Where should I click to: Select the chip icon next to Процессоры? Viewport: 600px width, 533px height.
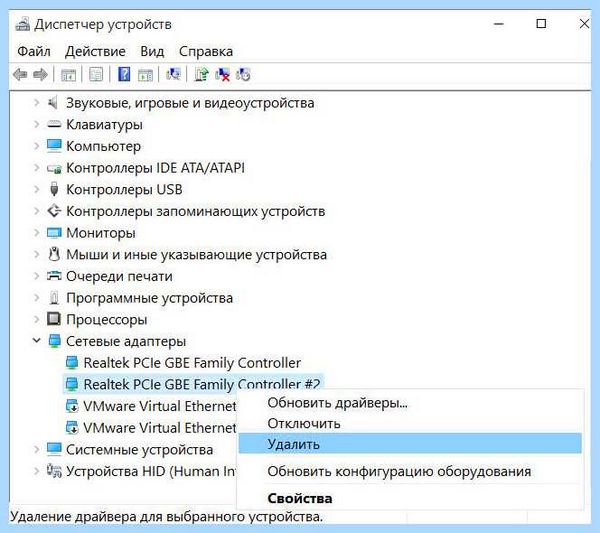point(54,319)
